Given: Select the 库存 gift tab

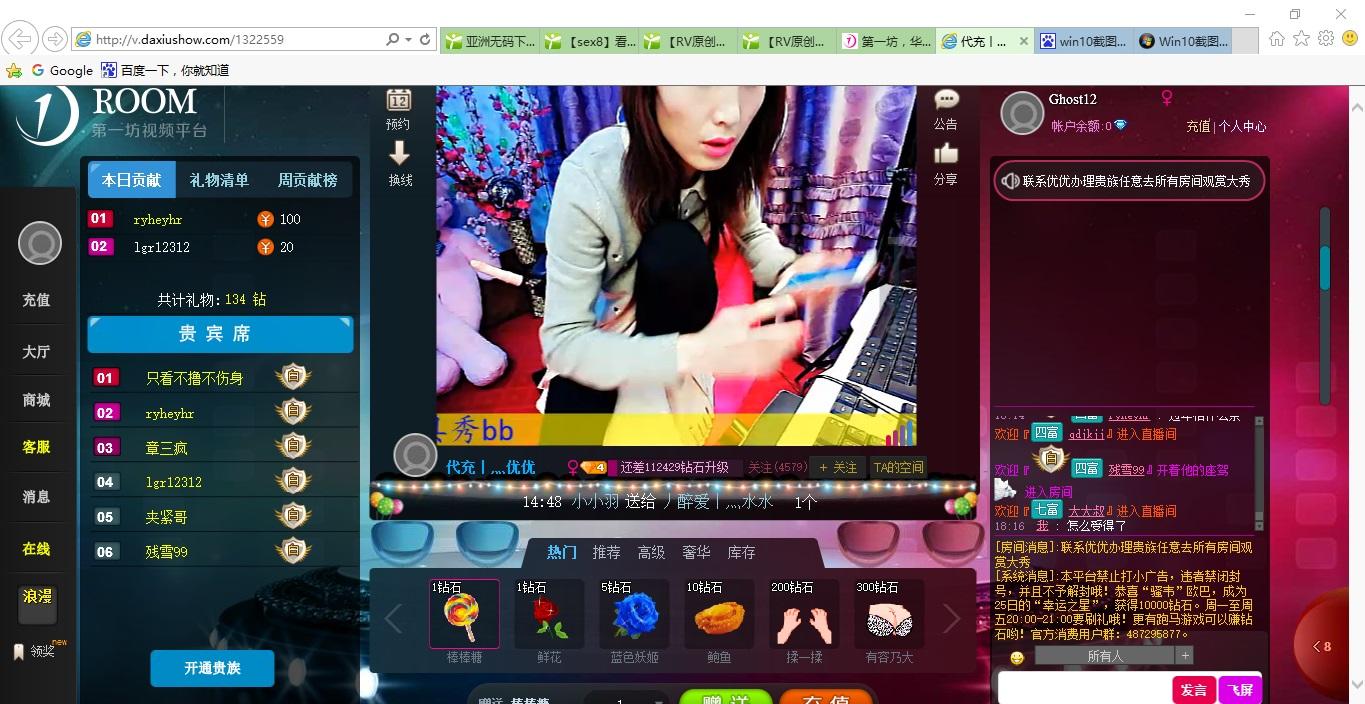Looking at the screenshot, I should (741, 552).
